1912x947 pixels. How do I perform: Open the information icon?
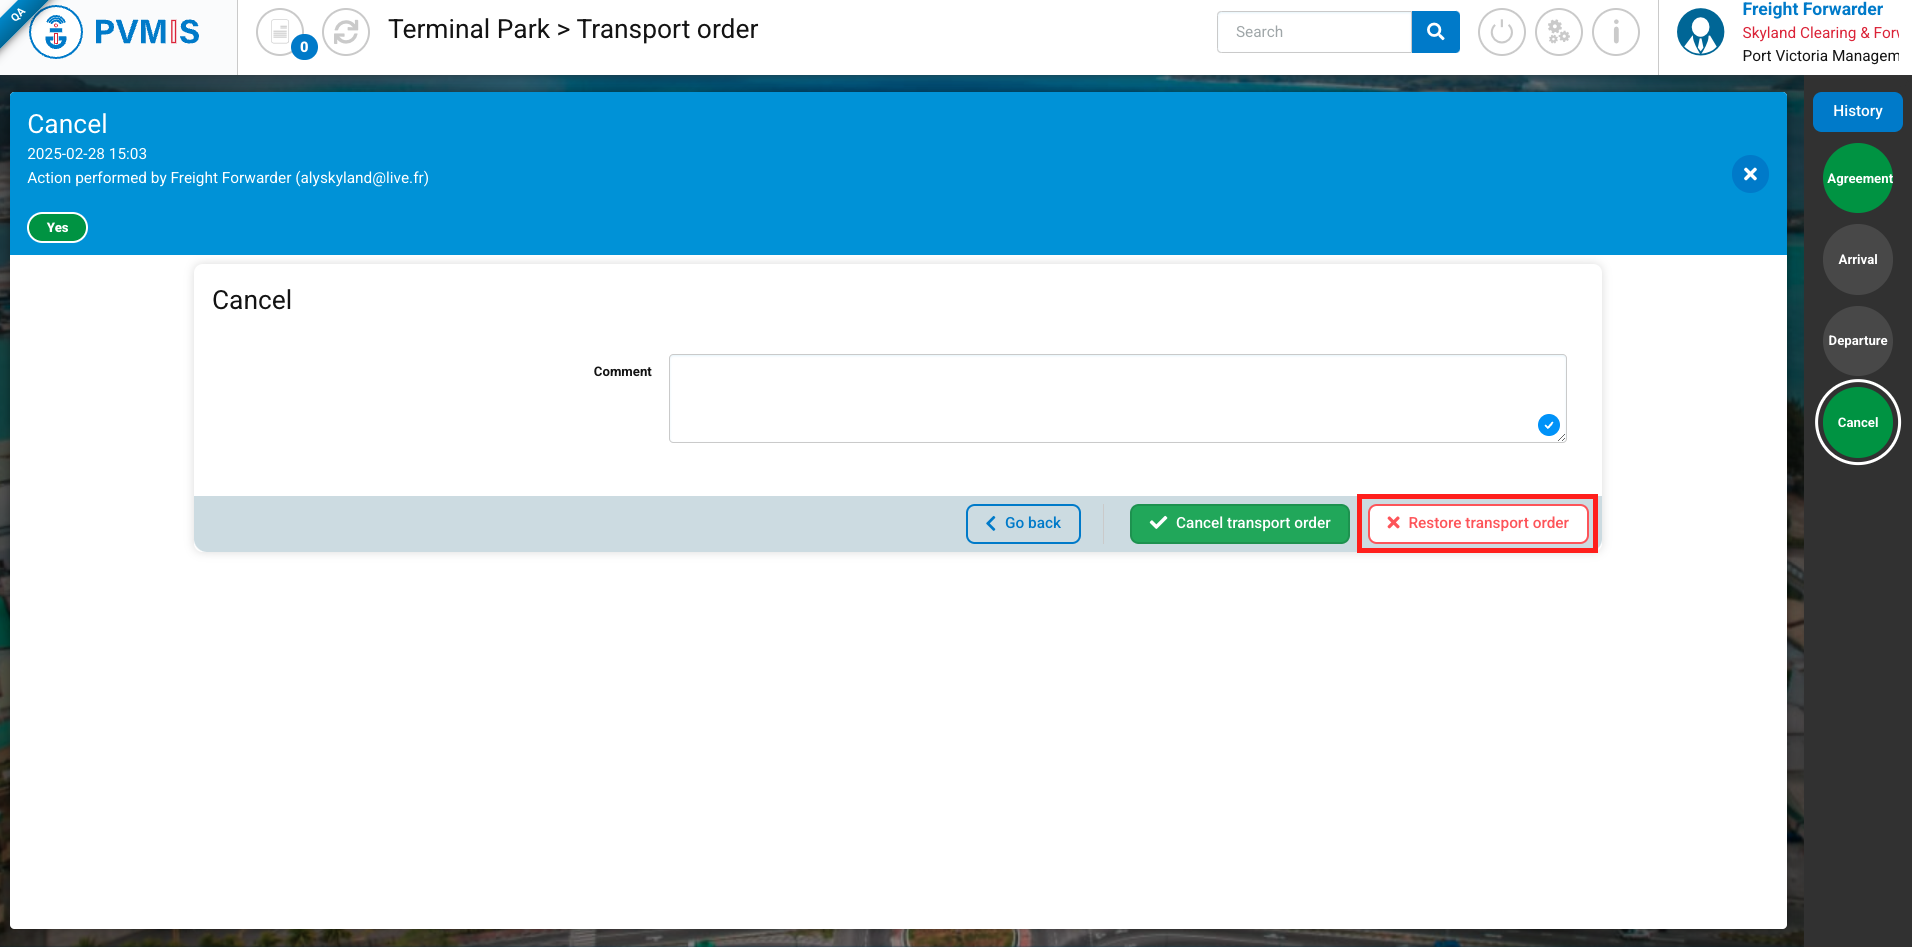click(1615, 32)
